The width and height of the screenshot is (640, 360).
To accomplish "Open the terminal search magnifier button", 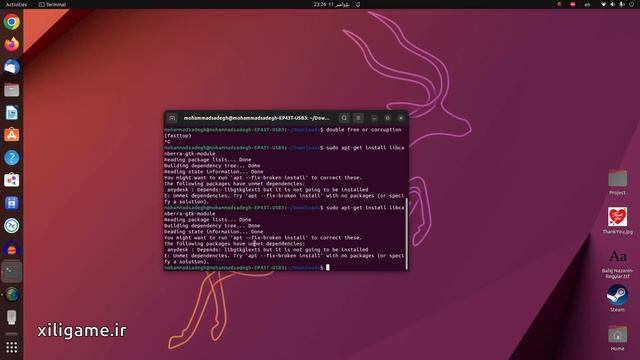I will pos(344,118).
